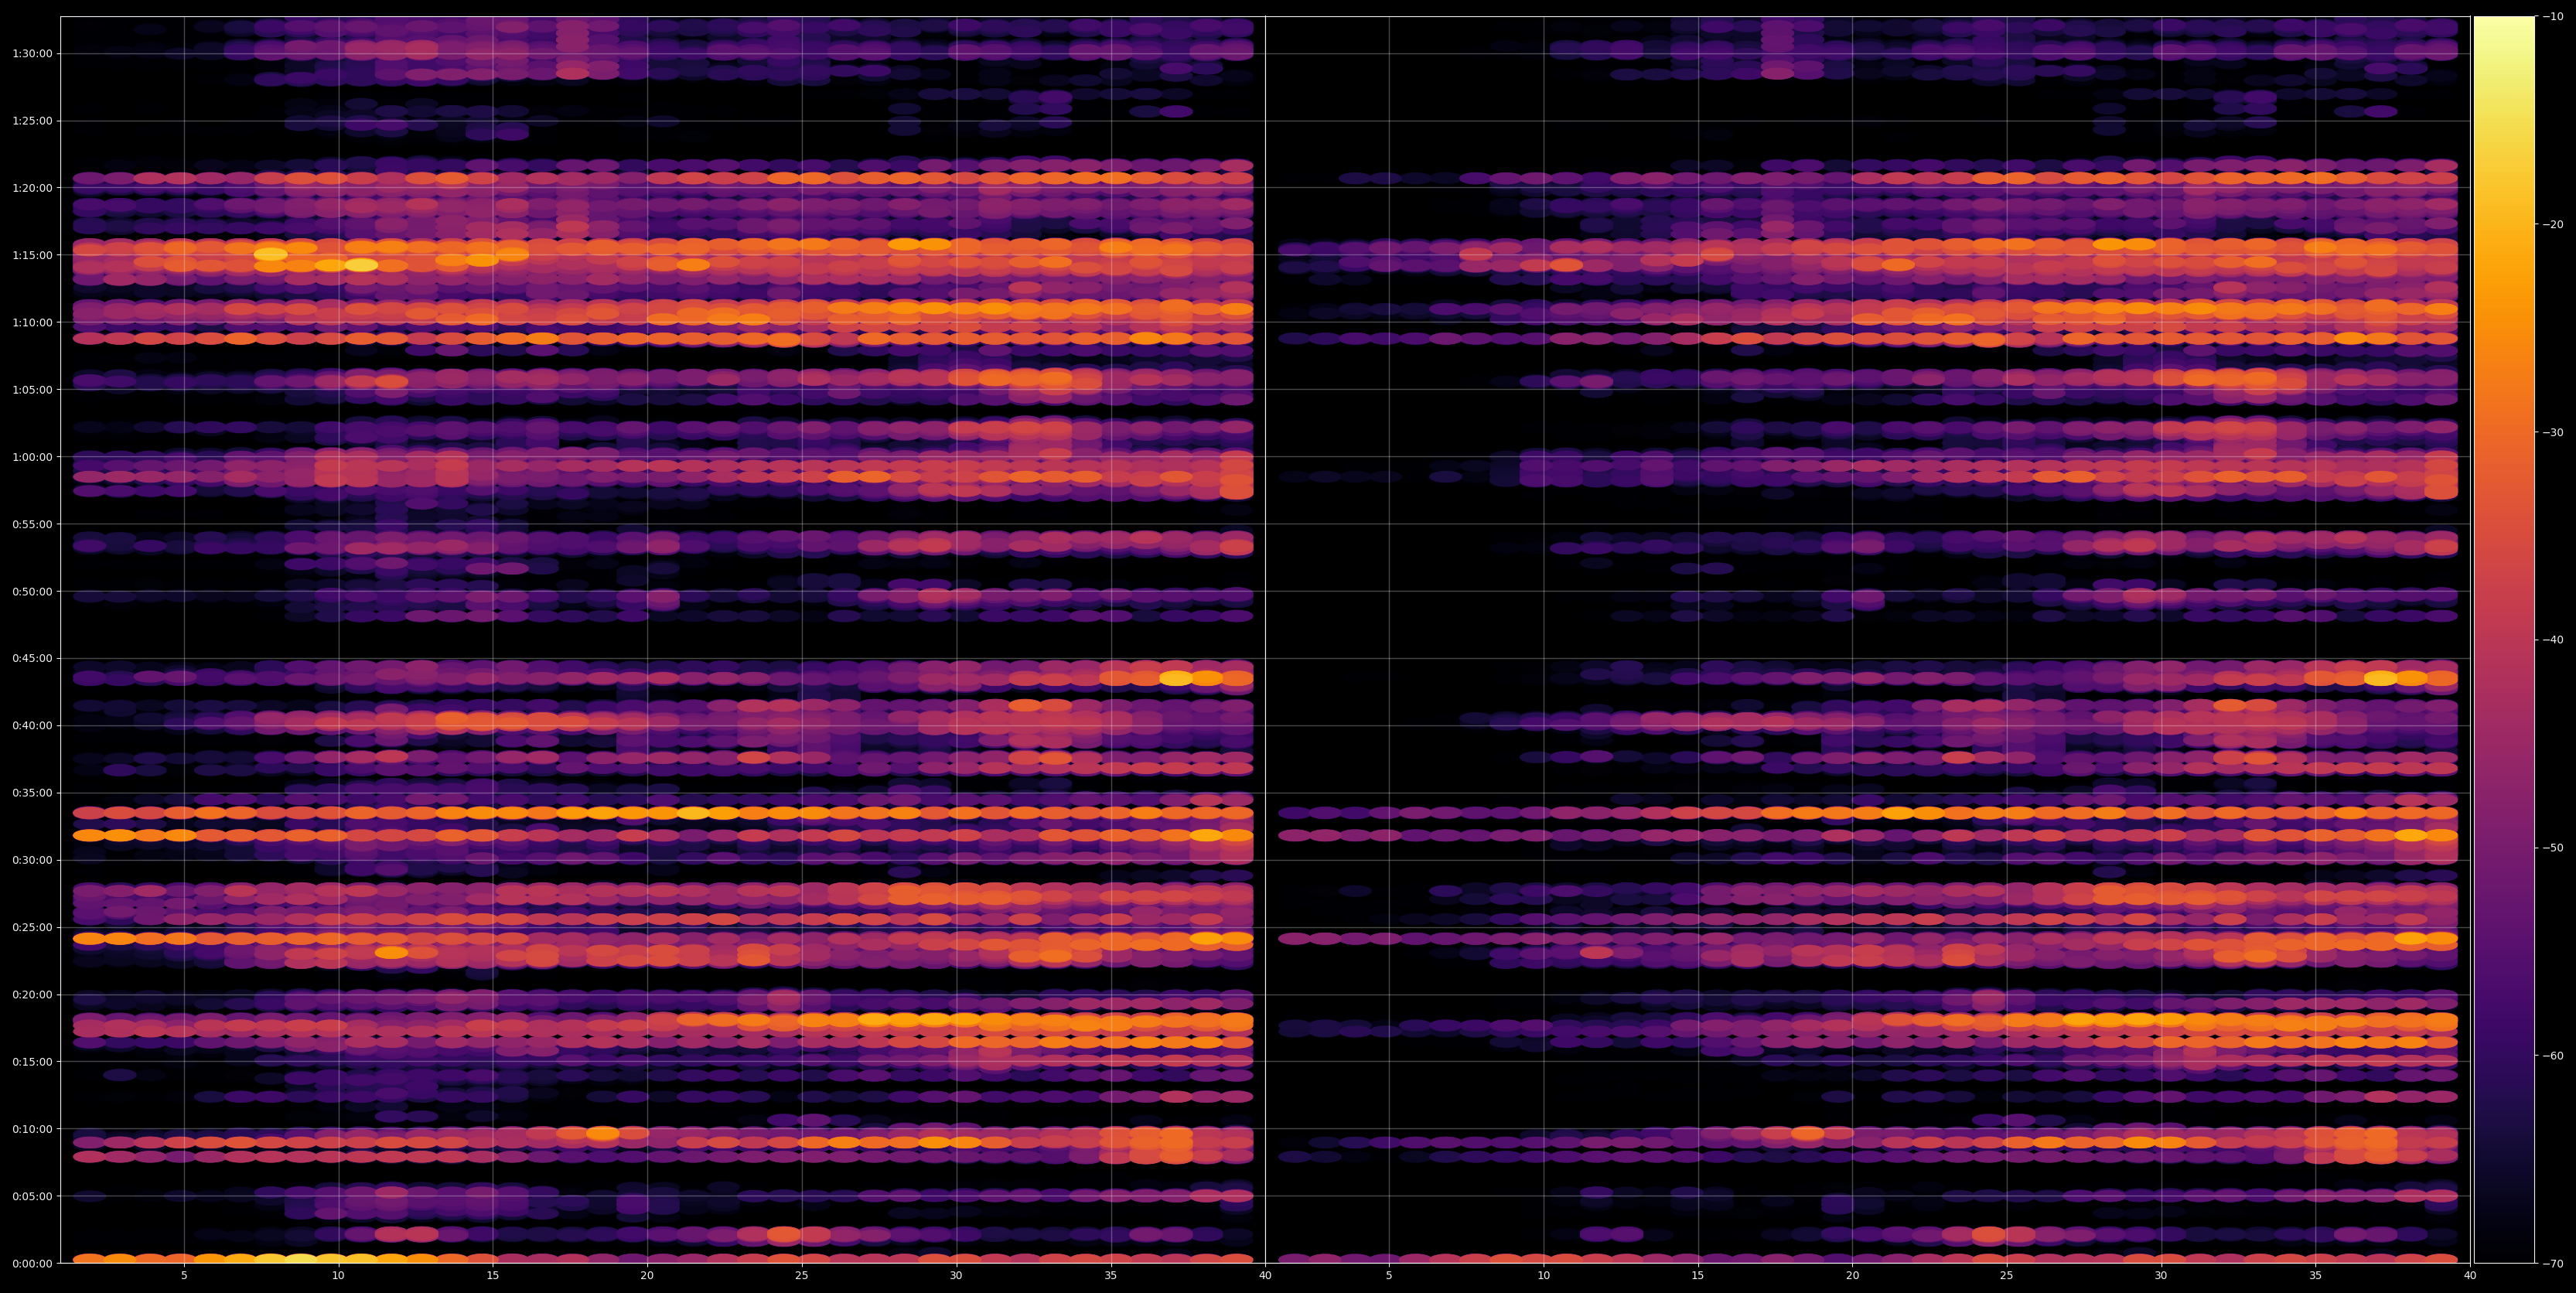This screenshot has height=1293, width=2576.
Task: Click x-axis label 25 of the left heatmap
Action: 802,1275
